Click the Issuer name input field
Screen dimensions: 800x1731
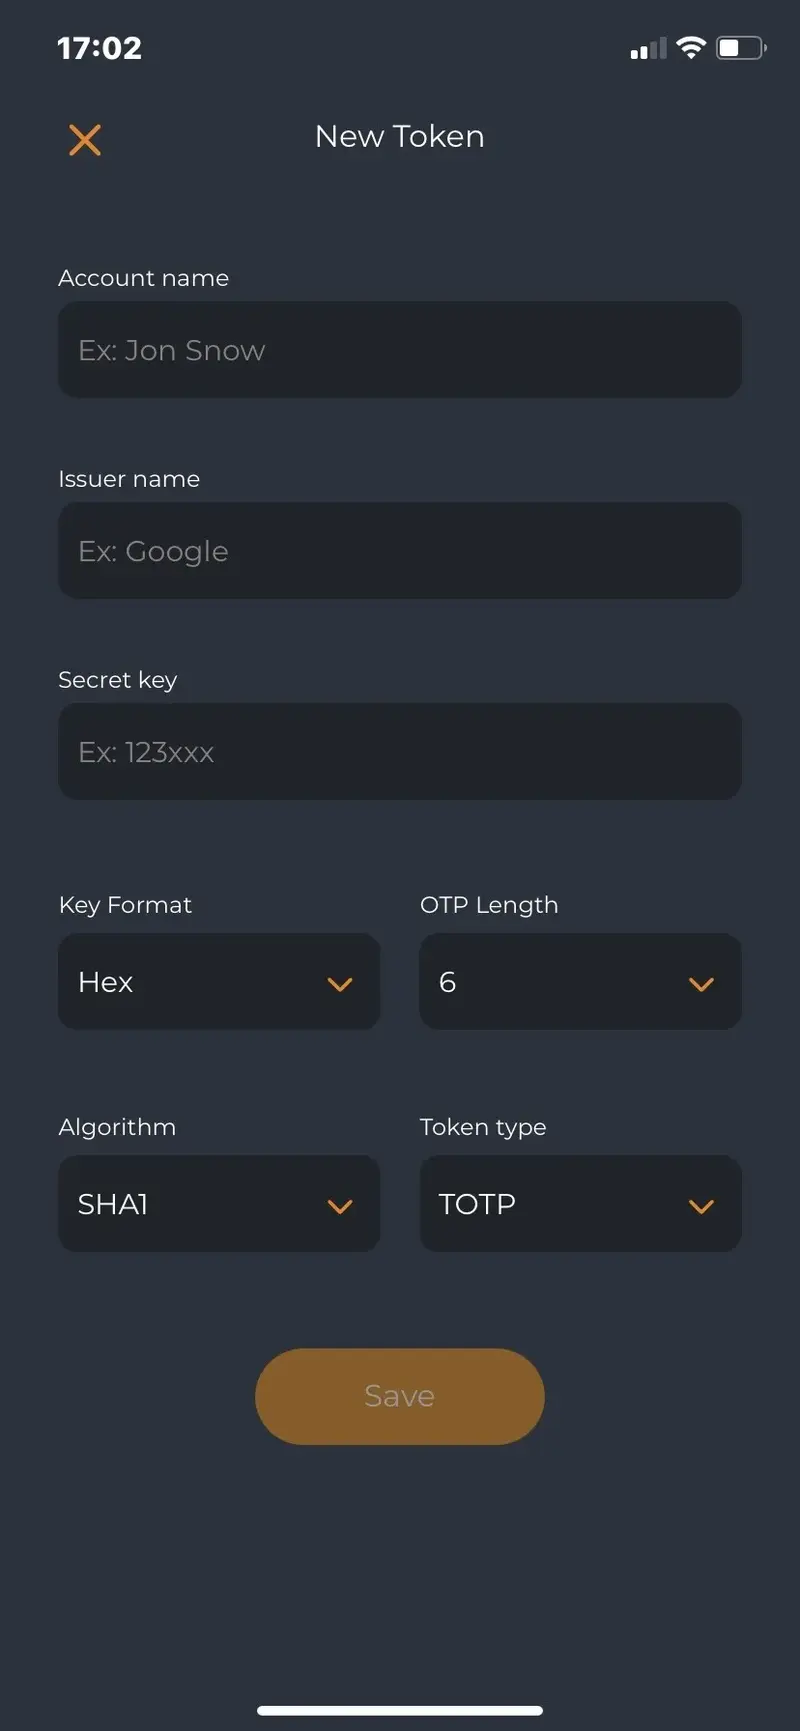tap(400, 551)
